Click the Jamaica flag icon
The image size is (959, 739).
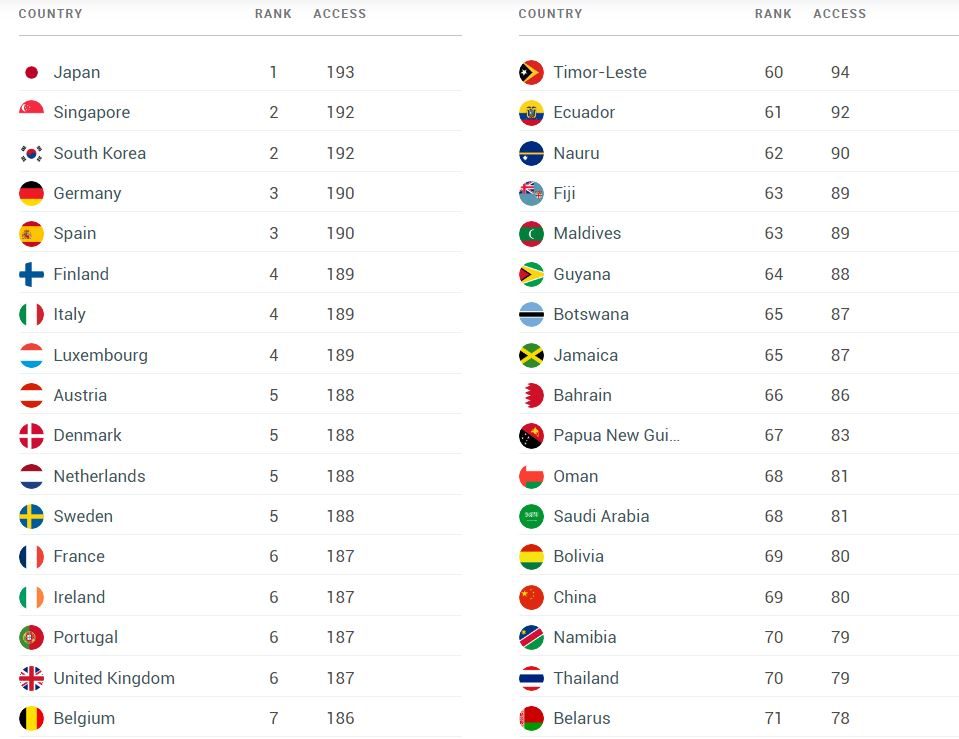click(531, 355)
